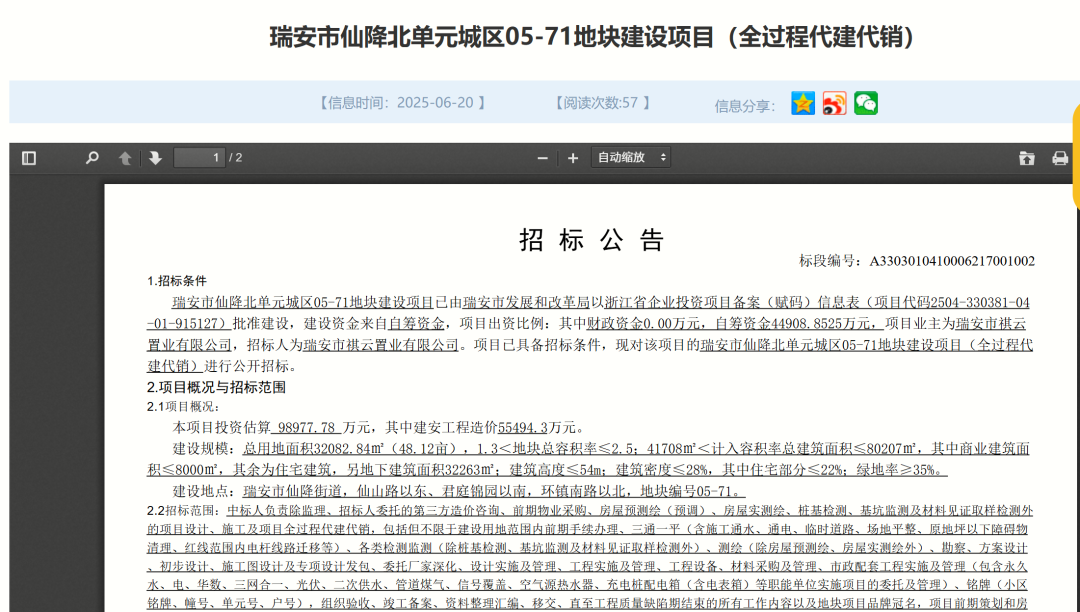
Task: Click the 自筹资金44908.8525万元 text
Action: [796, 324]
